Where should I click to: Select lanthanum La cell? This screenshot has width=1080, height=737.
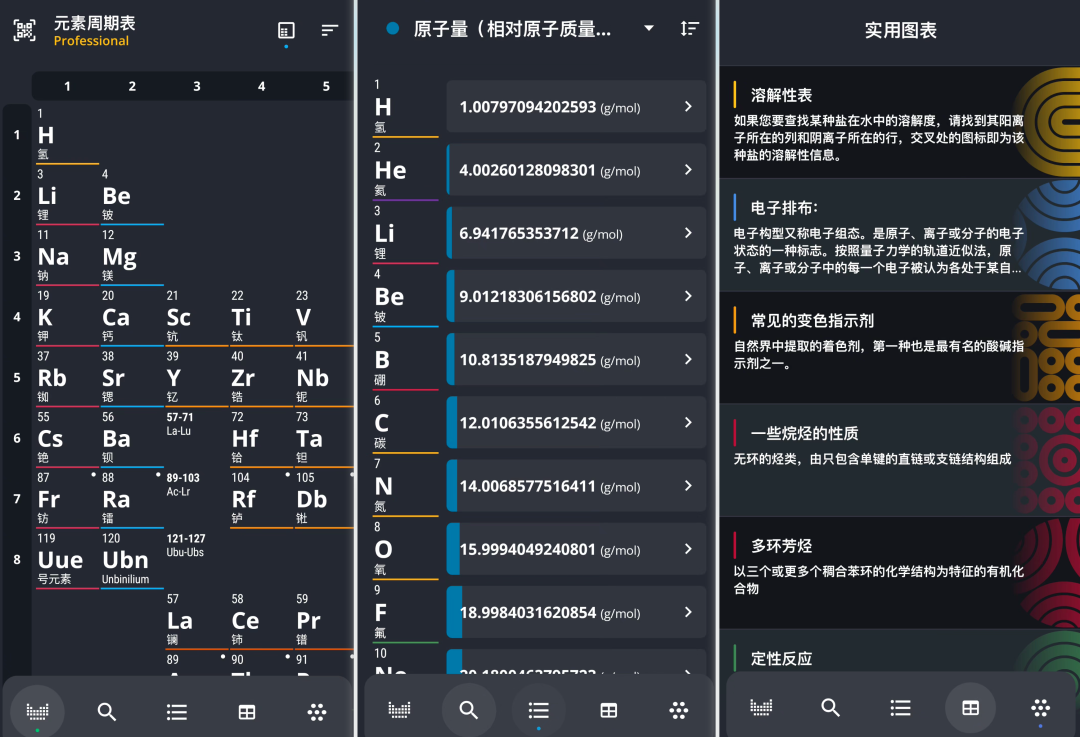pos(196,620)
